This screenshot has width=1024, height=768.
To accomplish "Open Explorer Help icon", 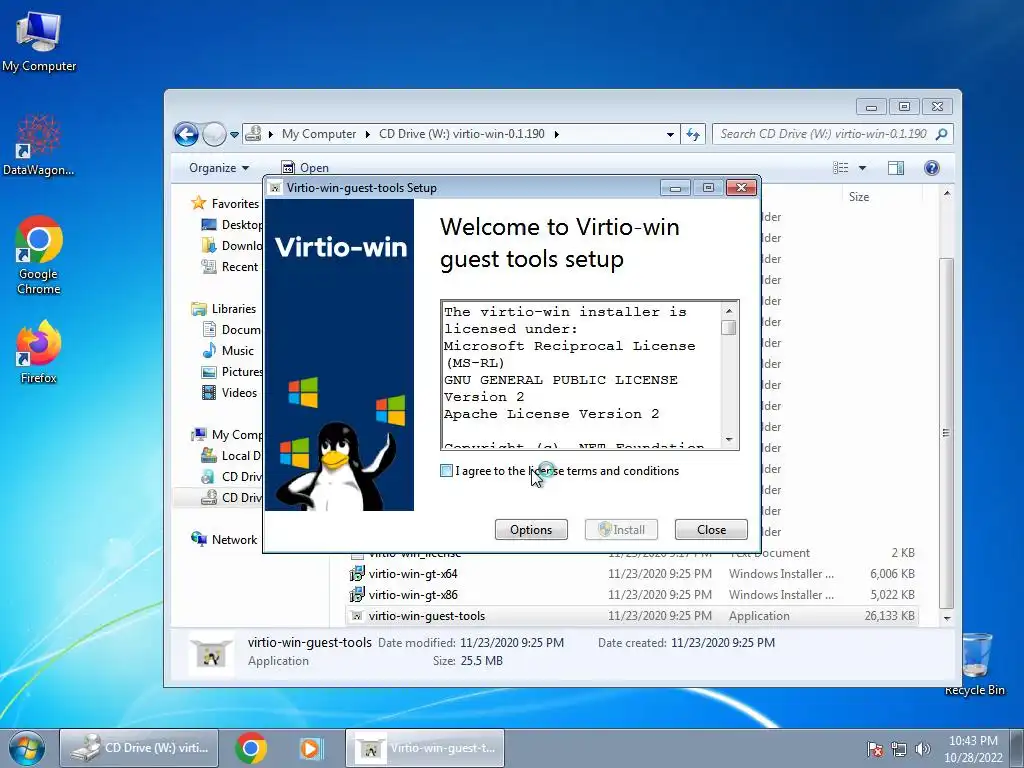I will click(x=932, y=168).
